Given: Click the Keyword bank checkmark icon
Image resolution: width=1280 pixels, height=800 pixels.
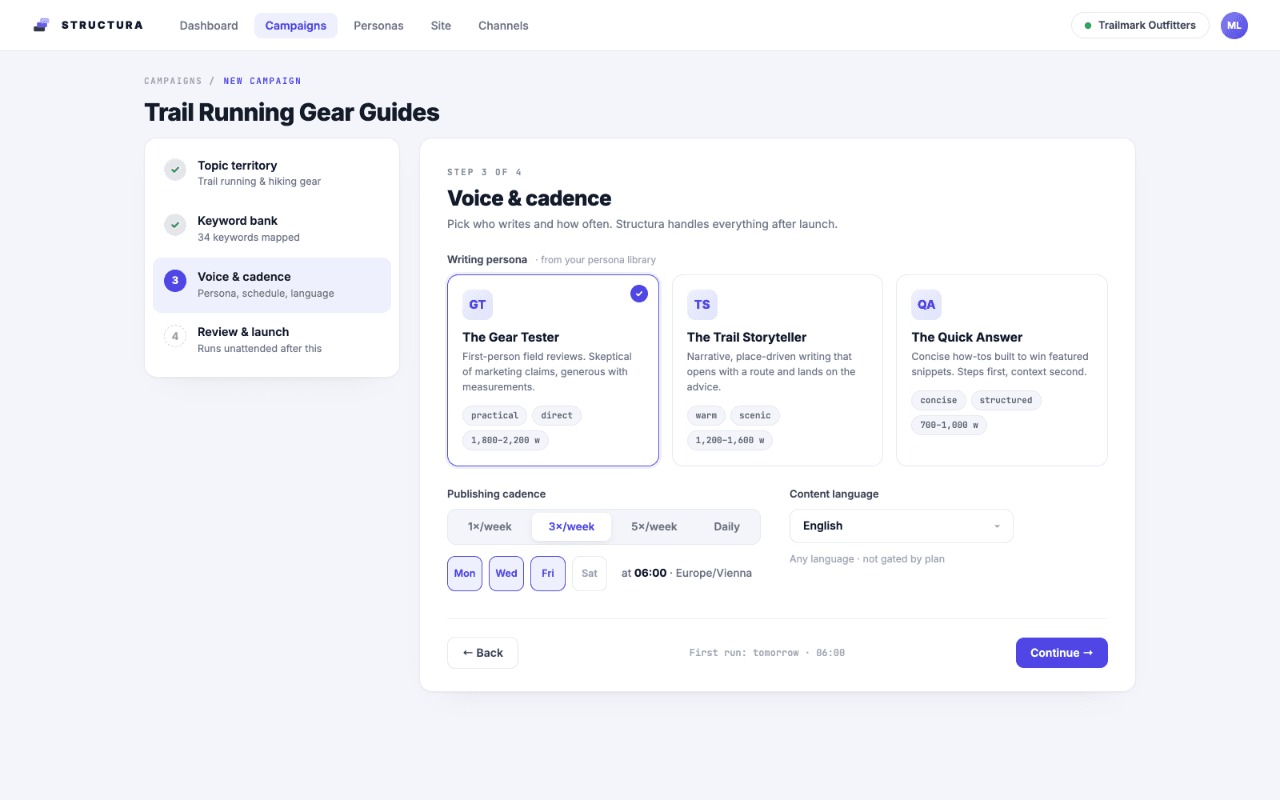Looking at the screenshot, I should (x=175, y=225).
